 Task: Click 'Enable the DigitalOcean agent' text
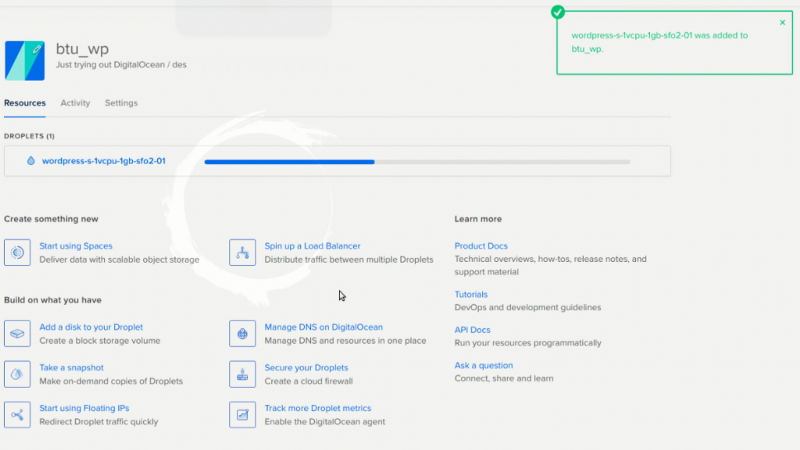coord(325,422)
